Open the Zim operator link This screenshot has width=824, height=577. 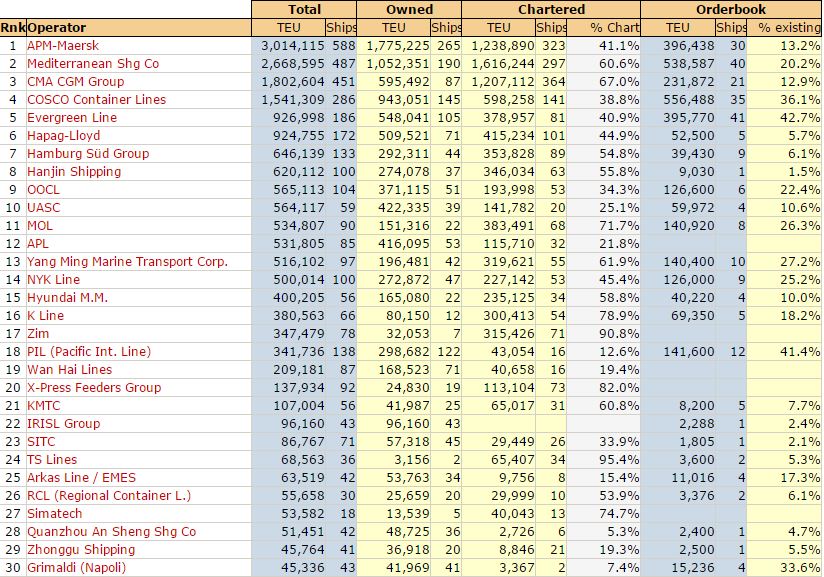click(x=38, y=334)
